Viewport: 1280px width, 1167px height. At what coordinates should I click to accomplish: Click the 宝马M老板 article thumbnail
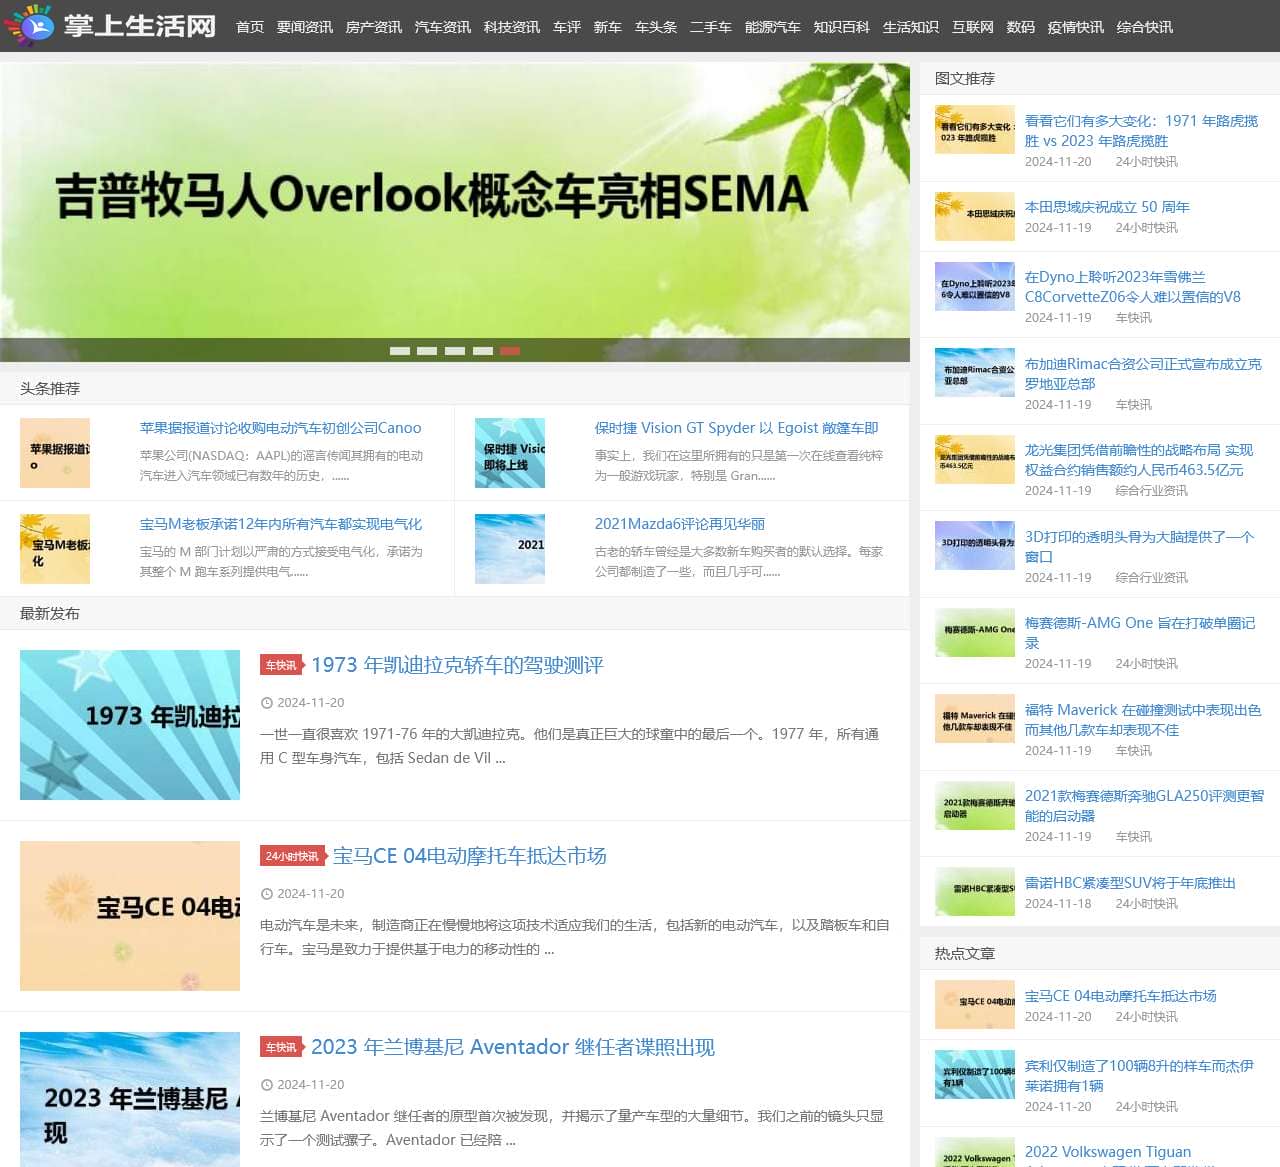click(55, 549)
